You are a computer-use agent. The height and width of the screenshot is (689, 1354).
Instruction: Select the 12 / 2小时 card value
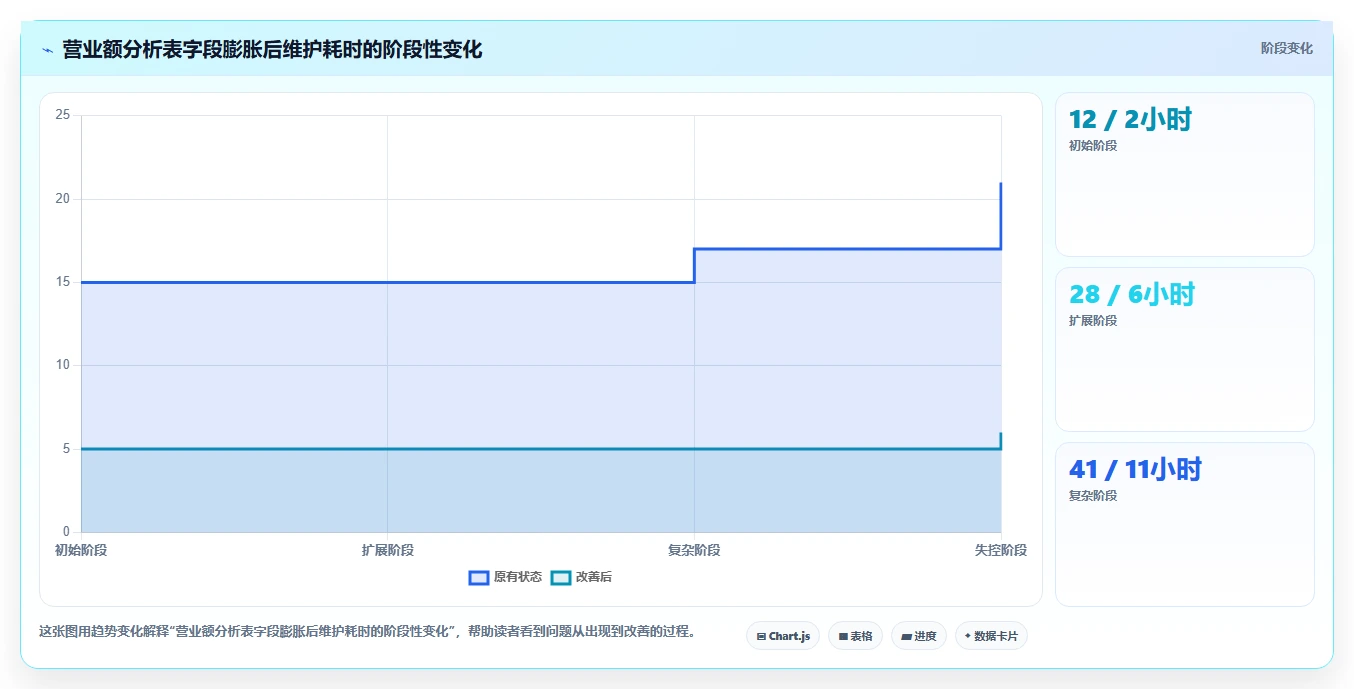pyautogui.click(x=1130, y=120)
